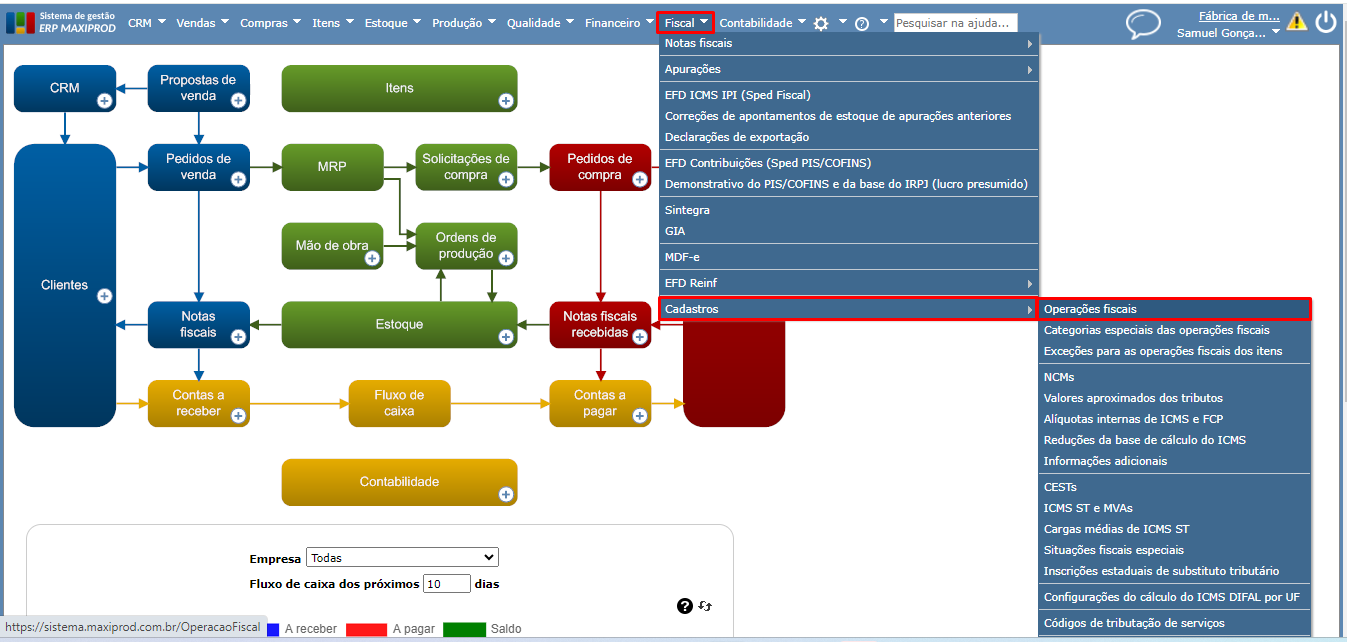Expand the Notas fiscais submenu

[x=849, y=44]
